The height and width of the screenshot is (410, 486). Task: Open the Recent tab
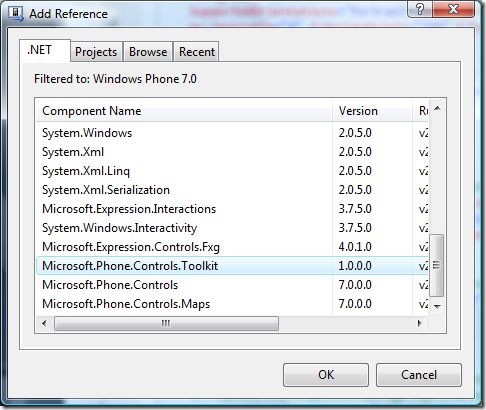pos(197,52)
